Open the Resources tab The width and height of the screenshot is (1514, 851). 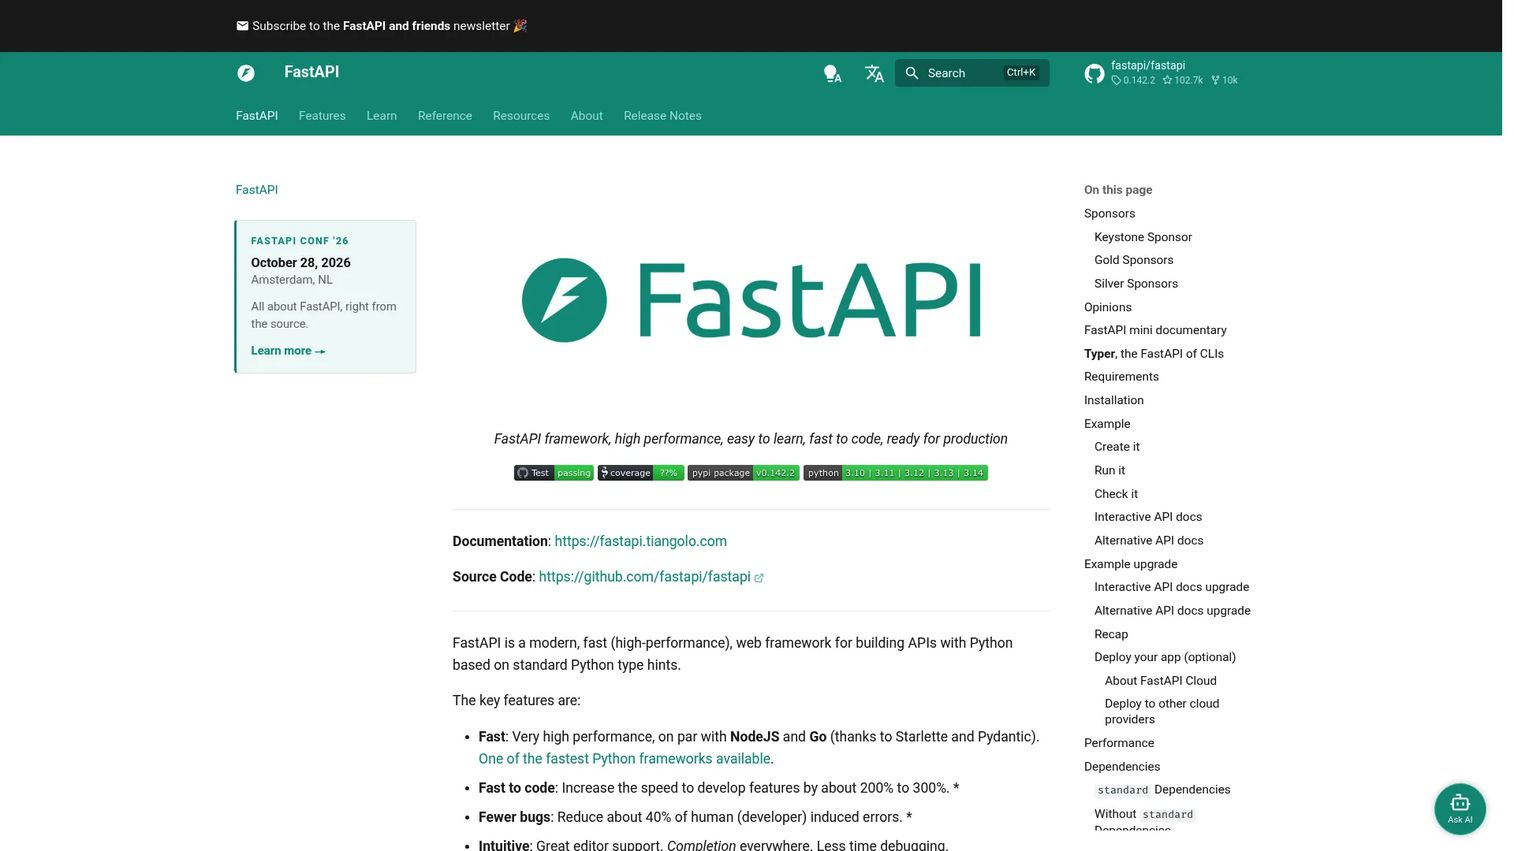[521, 116]
